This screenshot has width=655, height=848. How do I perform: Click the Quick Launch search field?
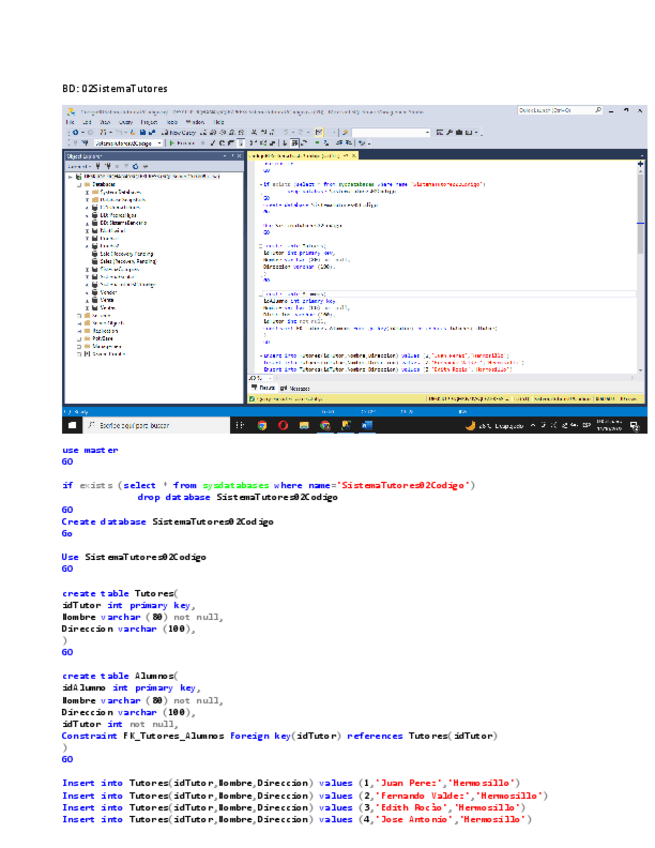tap(544, 110)
